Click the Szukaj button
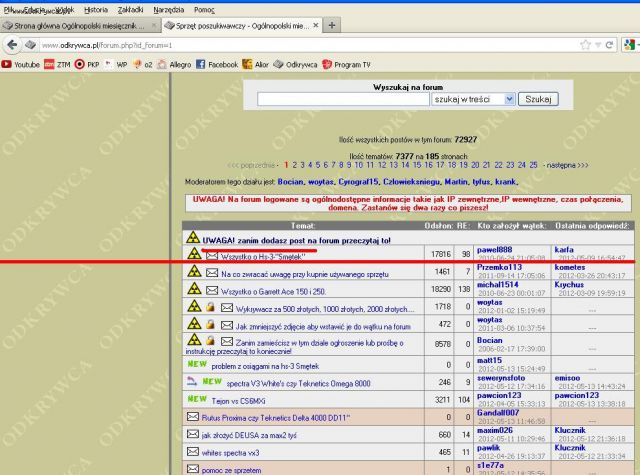 538,99
